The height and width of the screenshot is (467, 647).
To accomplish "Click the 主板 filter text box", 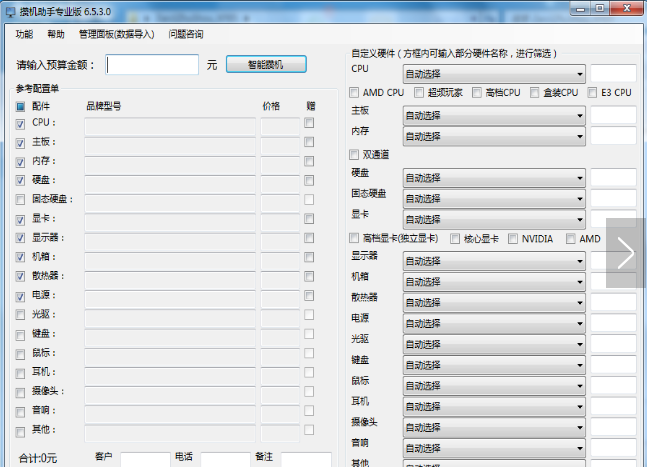I will point(613,115).
